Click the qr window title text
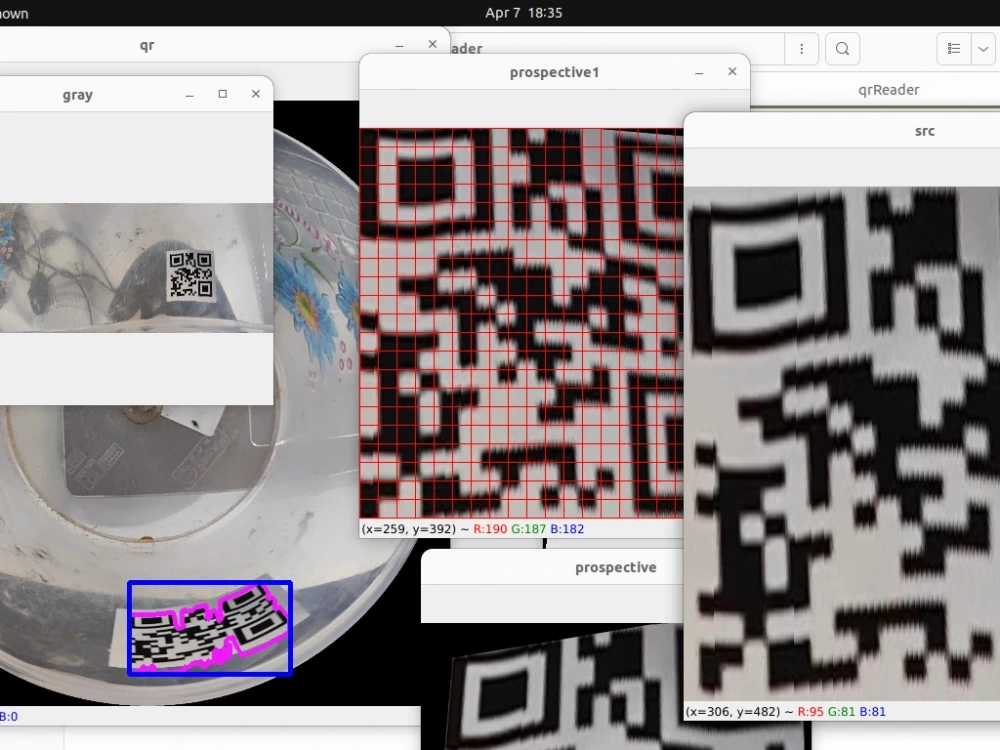The image size is (1000, 750). point(147,46)
